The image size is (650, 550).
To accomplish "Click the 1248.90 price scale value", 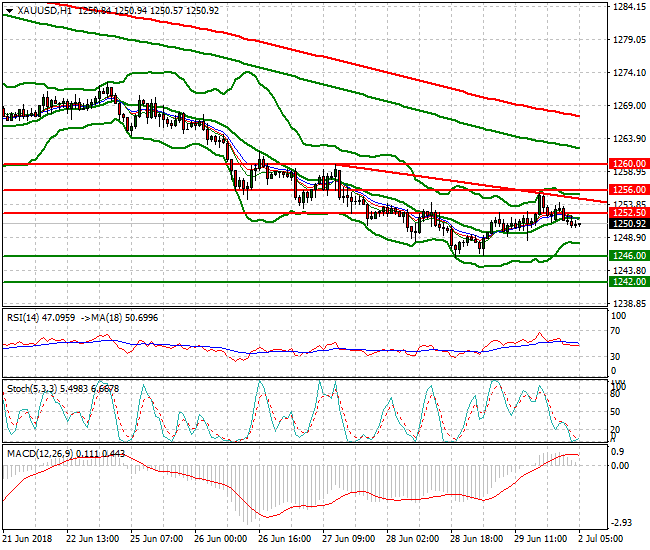I will [x=629, y=238].
